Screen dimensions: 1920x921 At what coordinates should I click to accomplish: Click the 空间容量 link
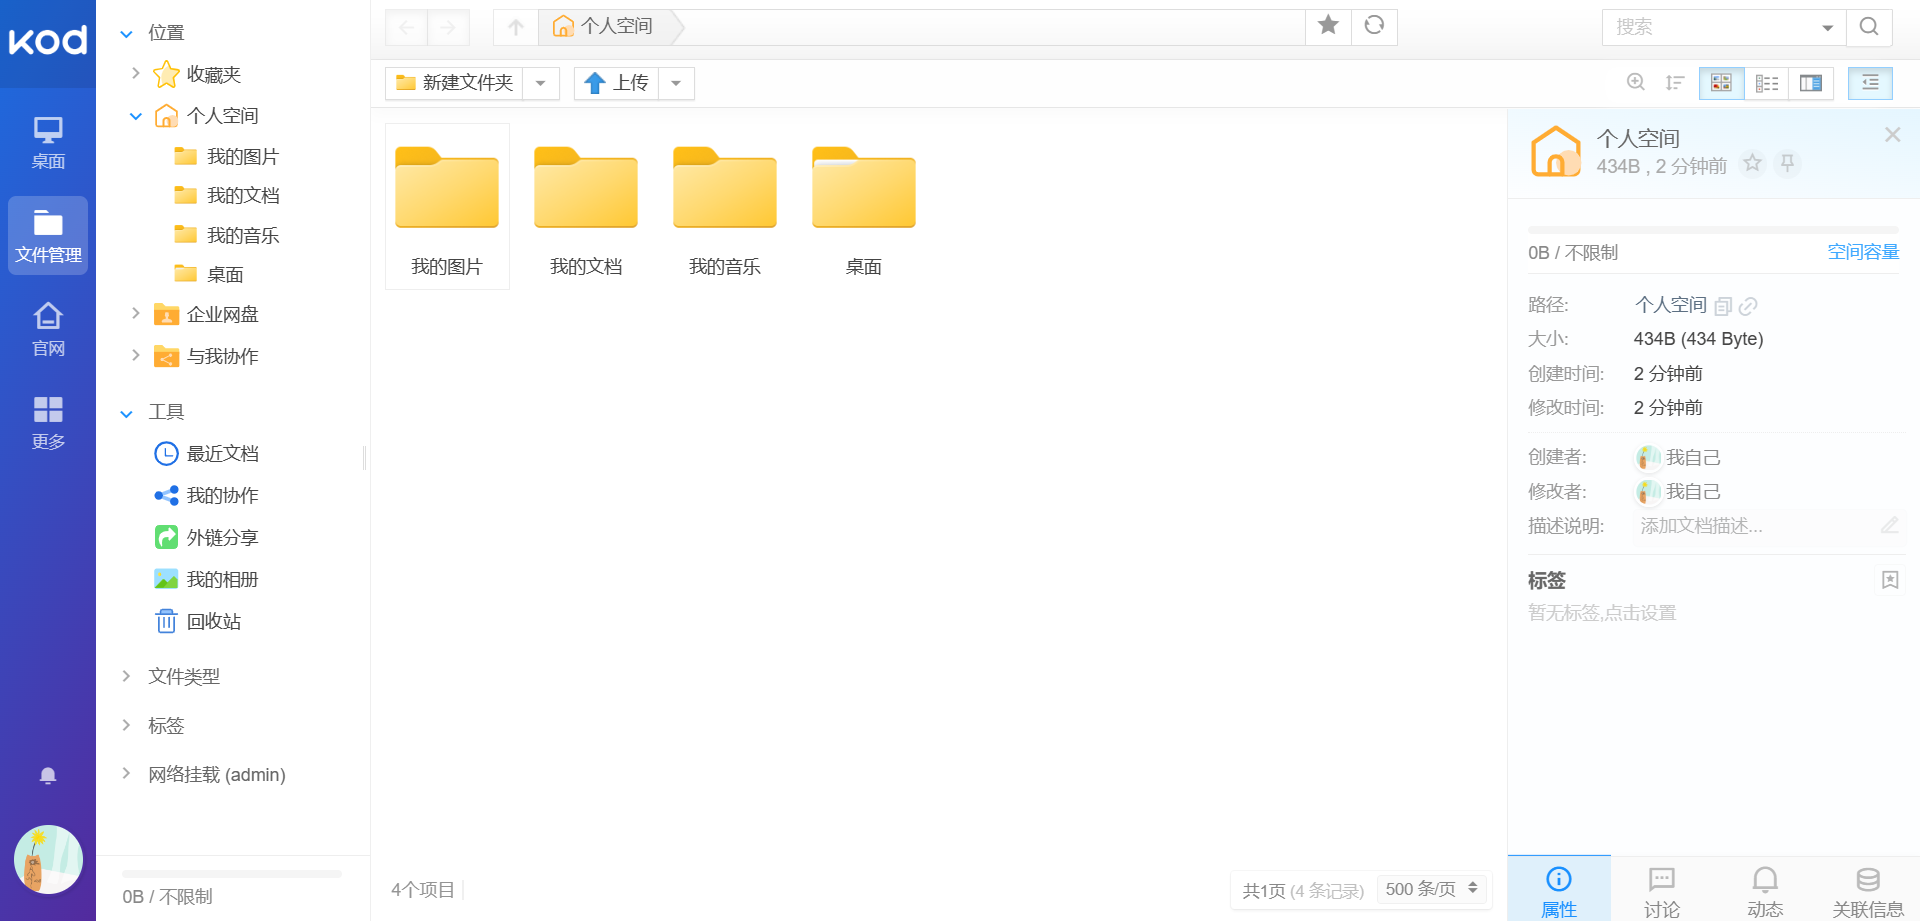(1863, 252)
